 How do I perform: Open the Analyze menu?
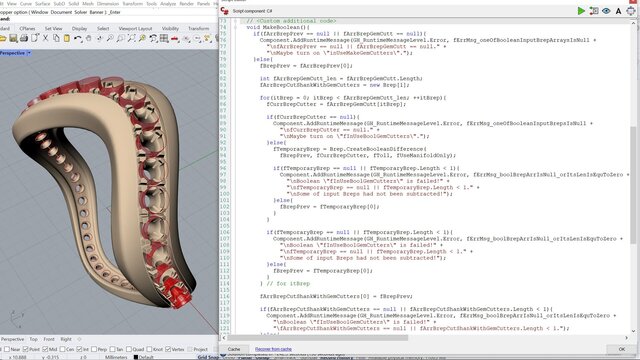click(168, 4)
